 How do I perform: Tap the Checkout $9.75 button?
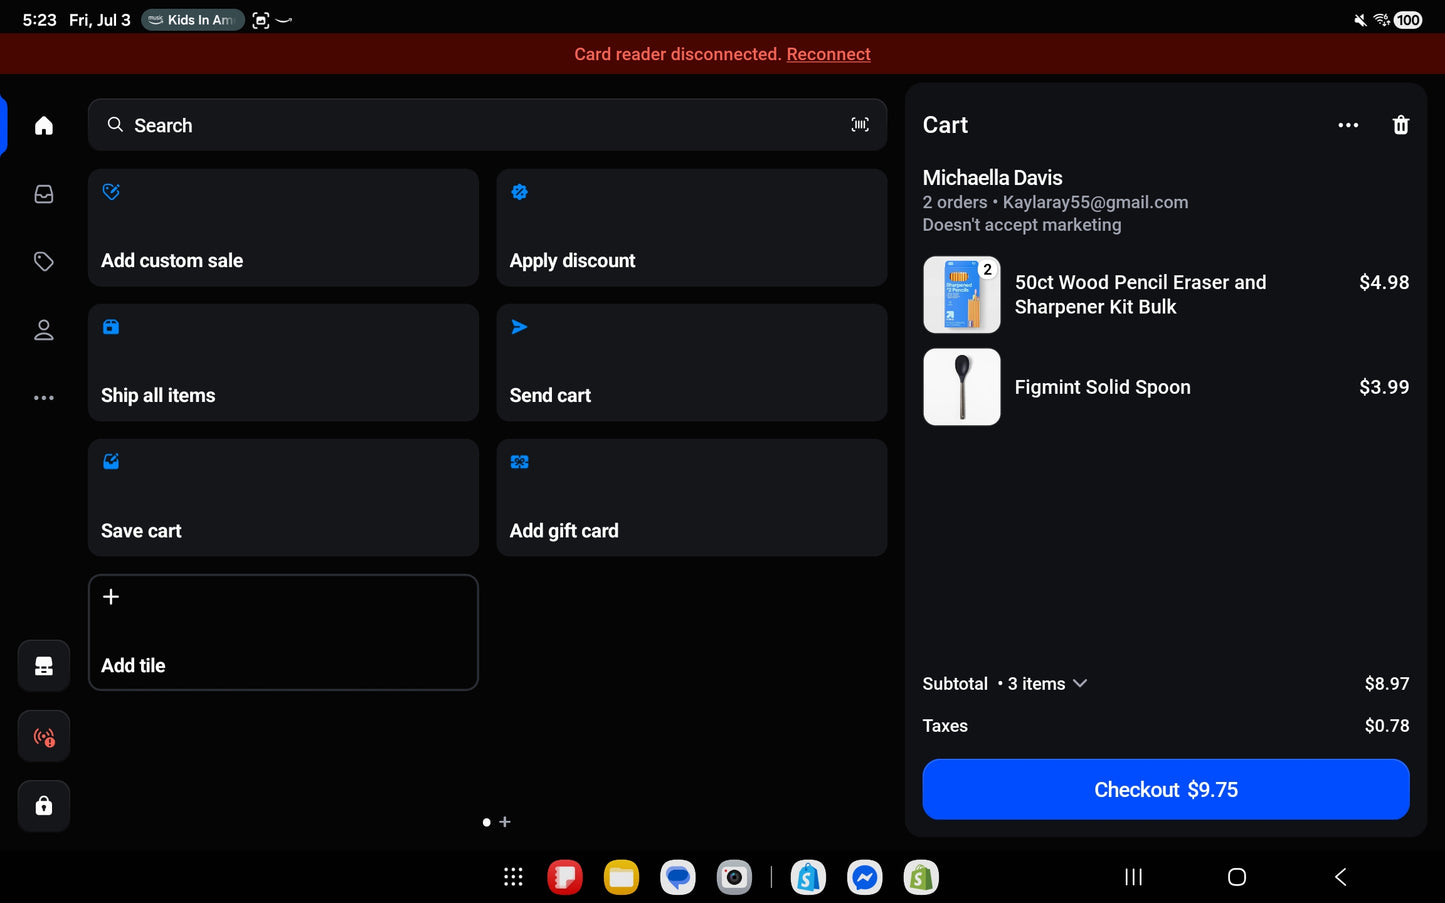(x=1166, y=790)
